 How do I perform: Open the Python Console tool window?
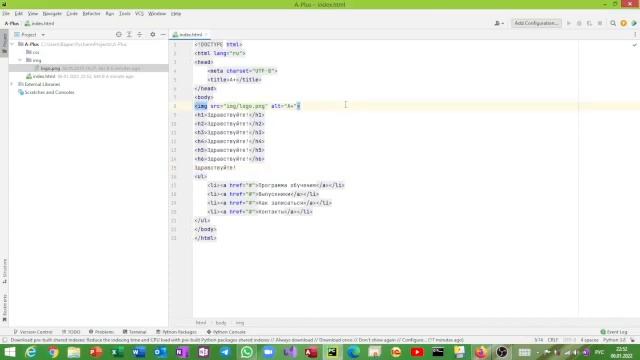click(226, 332)
